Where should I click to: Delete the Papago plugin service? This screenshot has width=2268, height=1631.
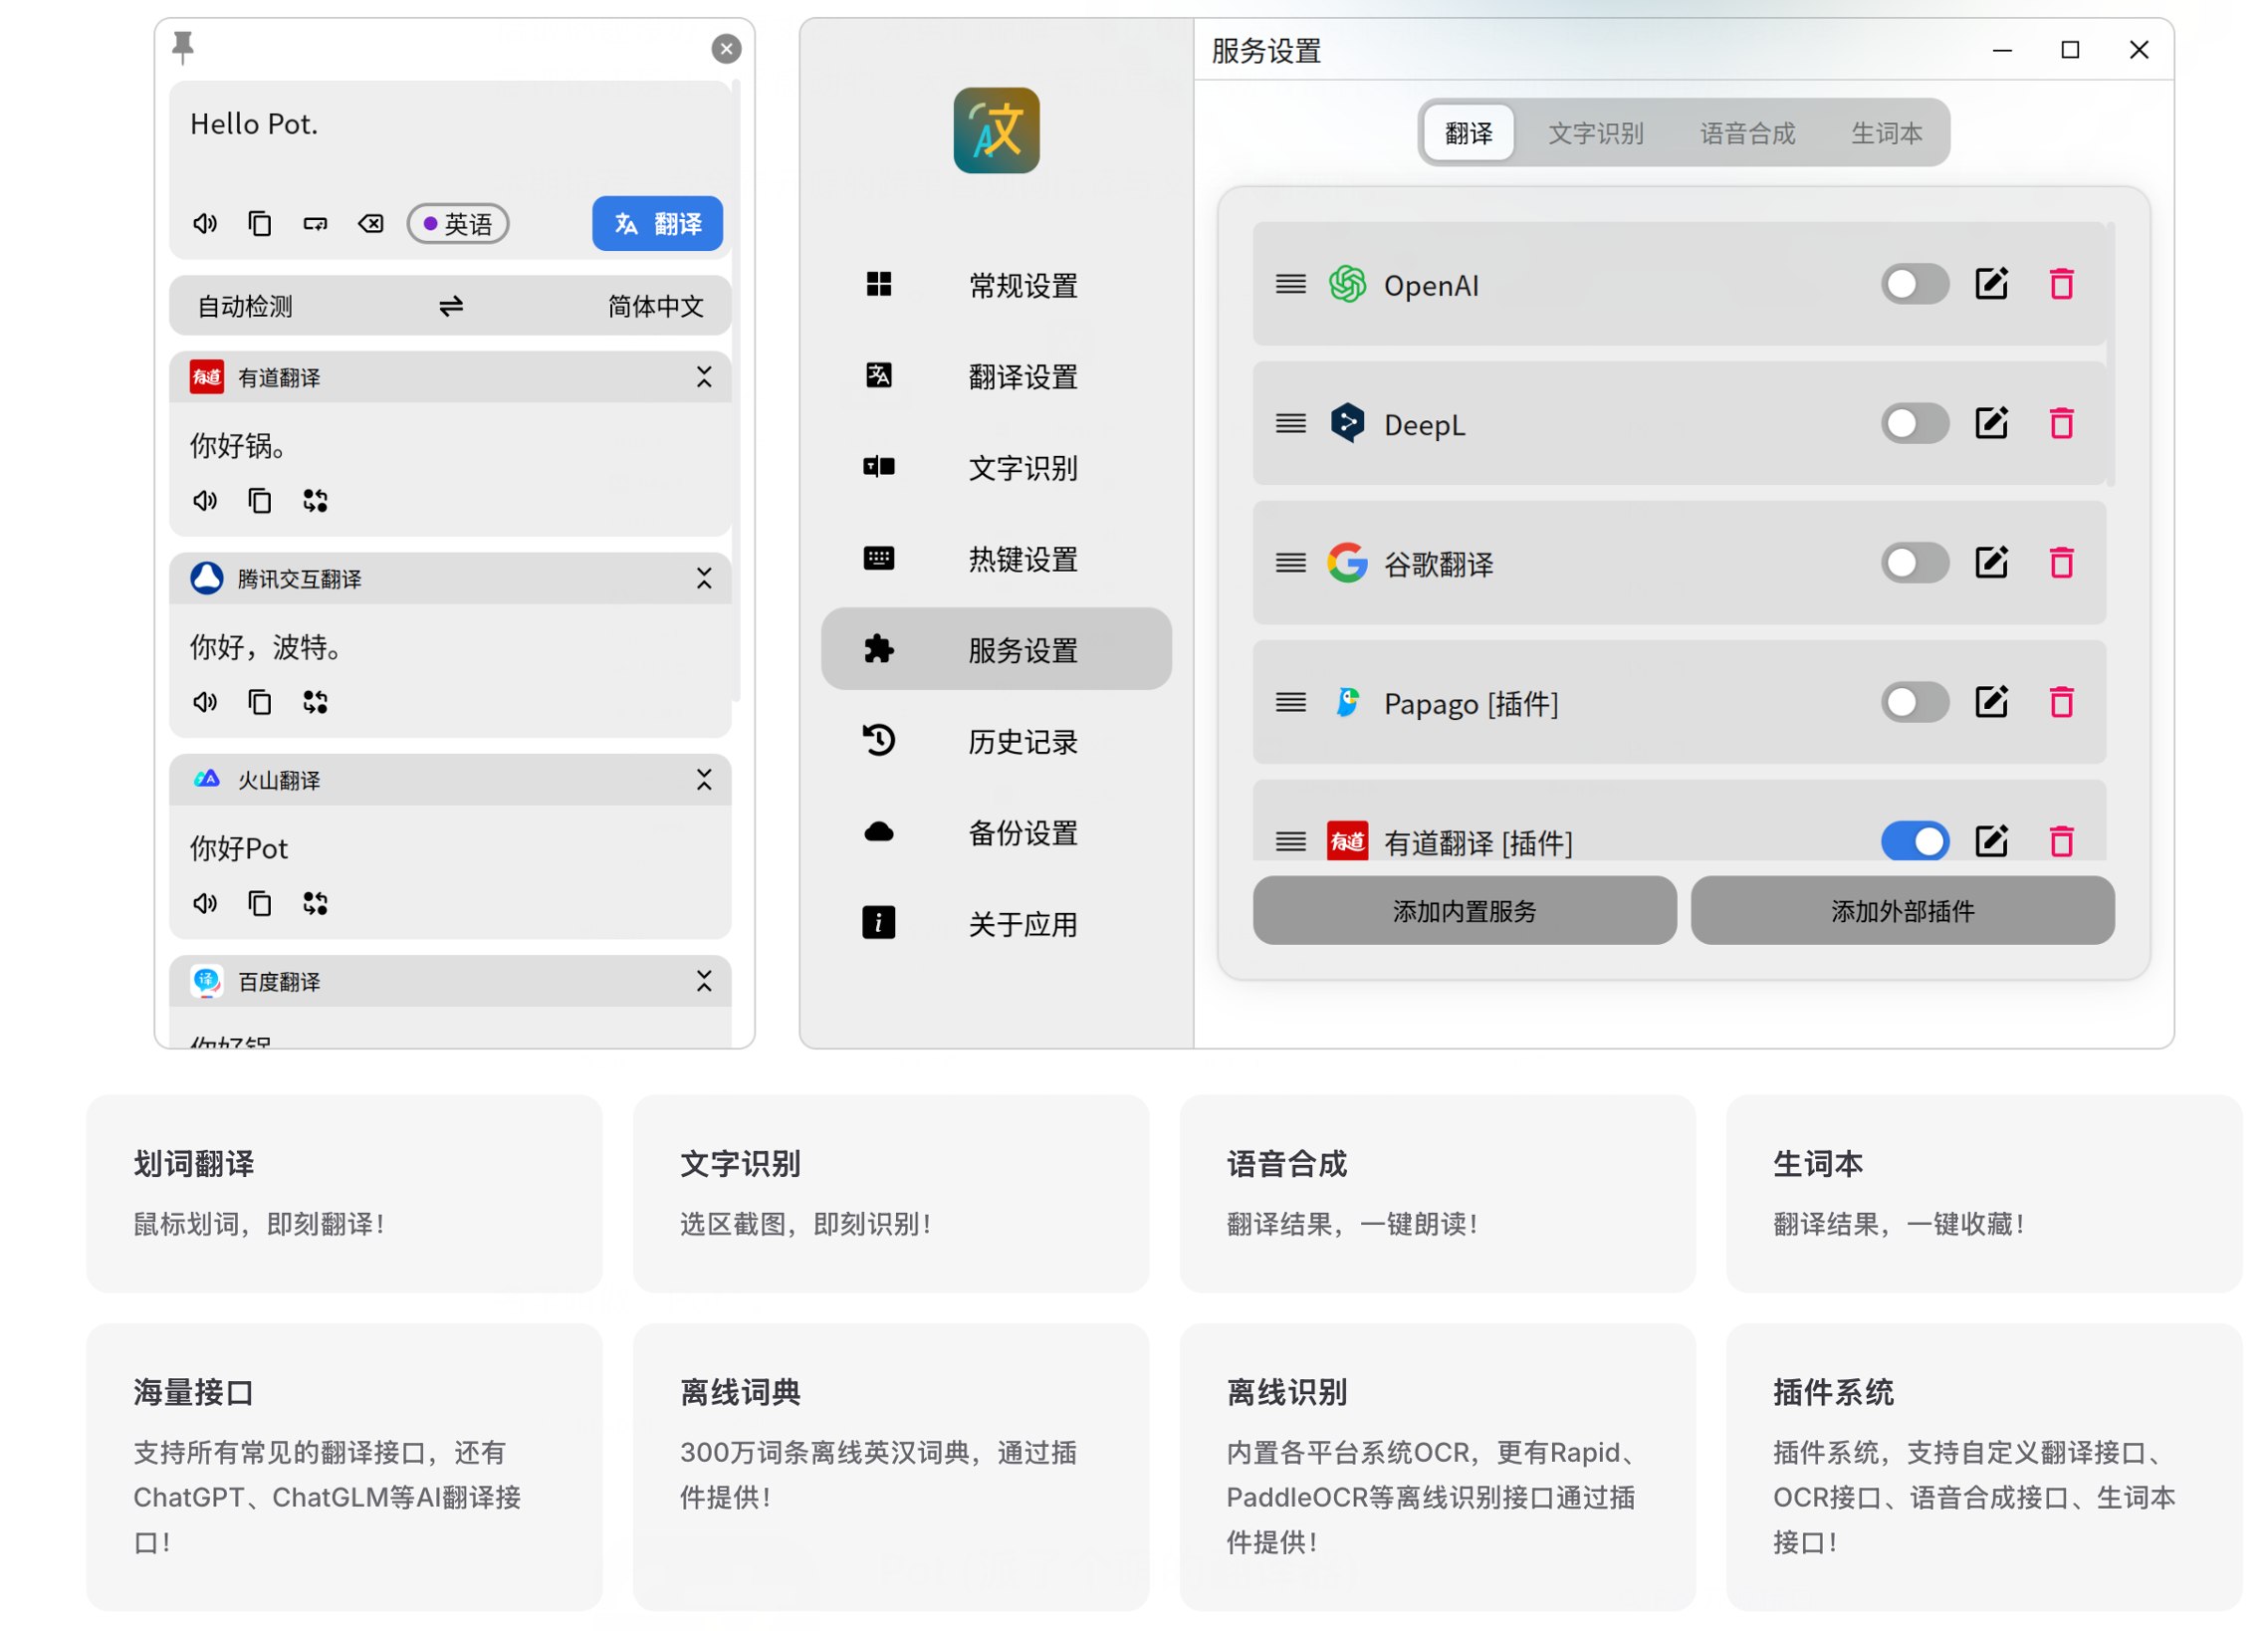point(2061,702)
